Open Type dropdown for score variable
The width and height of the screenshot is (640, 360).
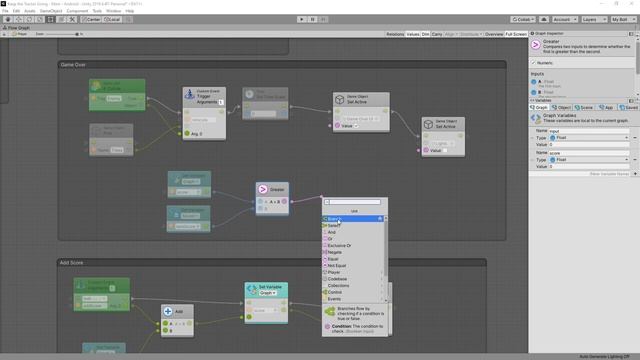(589, 160)
